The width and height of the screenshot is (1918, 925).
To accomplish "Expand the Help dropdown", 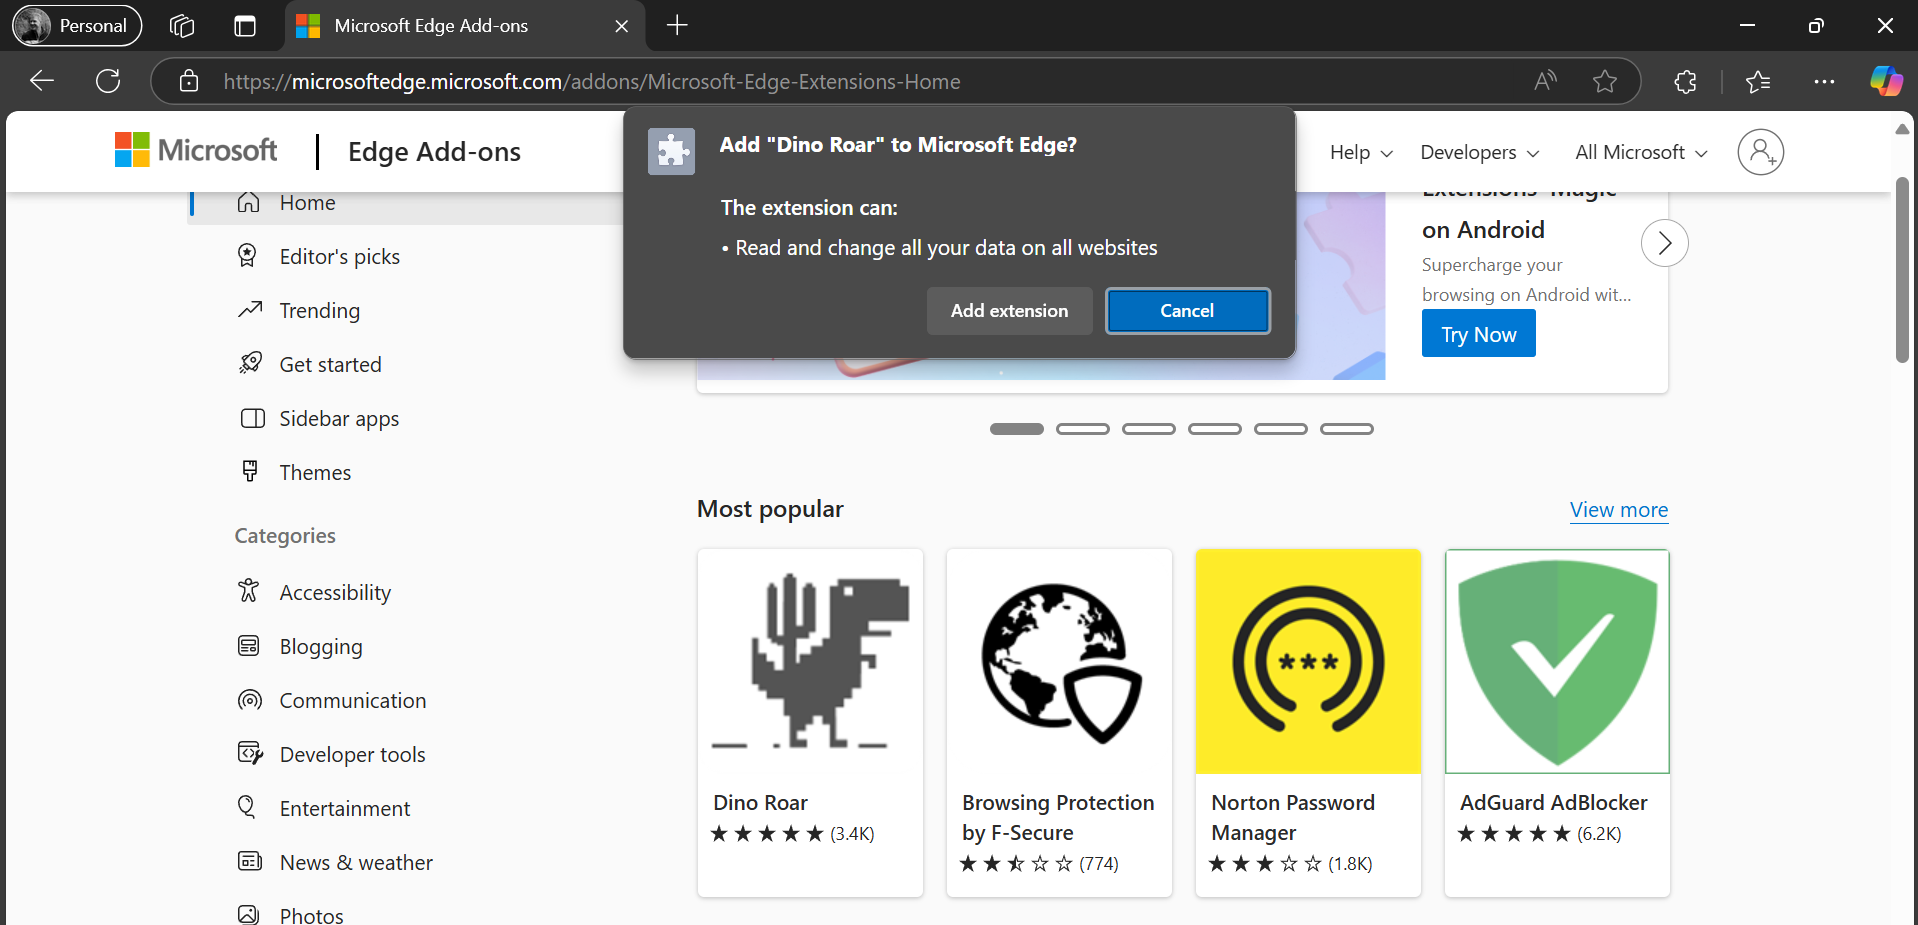I will click(x=1360, y=152).
